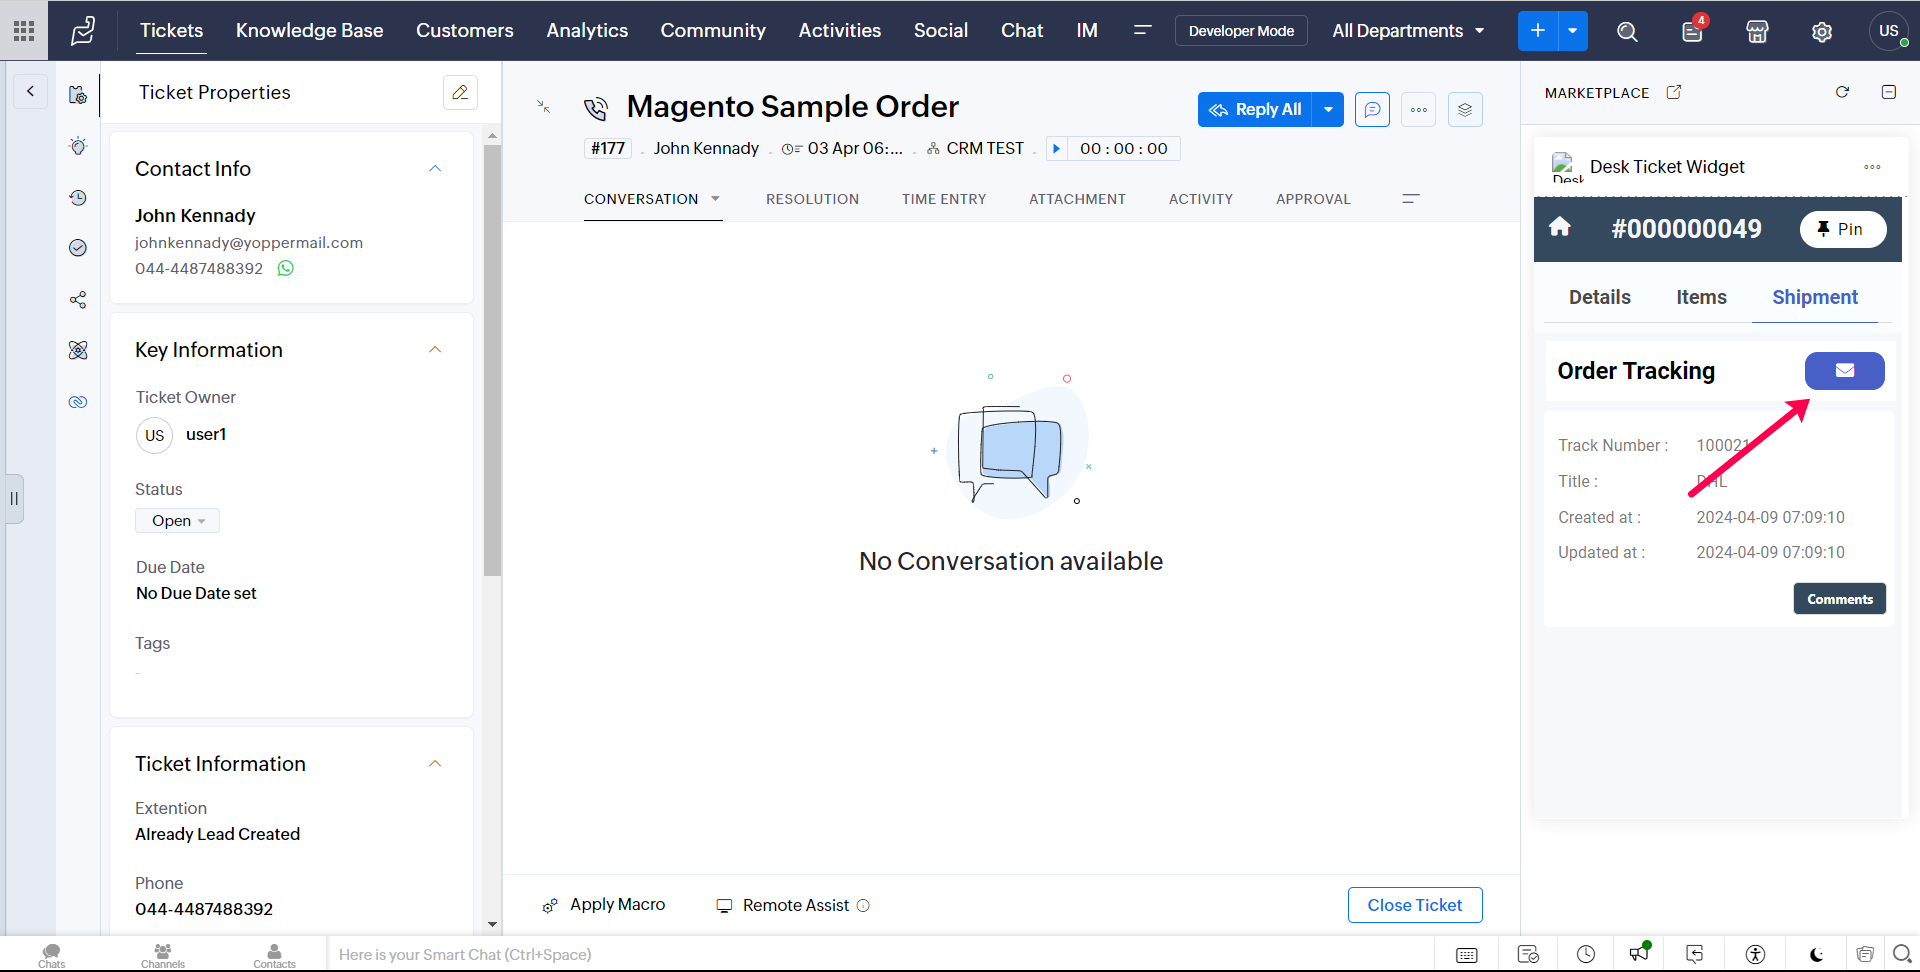Screen dimensions: 1920x972
Task: Start the ticket timer play button
Action: click(x=1056, y=149)
